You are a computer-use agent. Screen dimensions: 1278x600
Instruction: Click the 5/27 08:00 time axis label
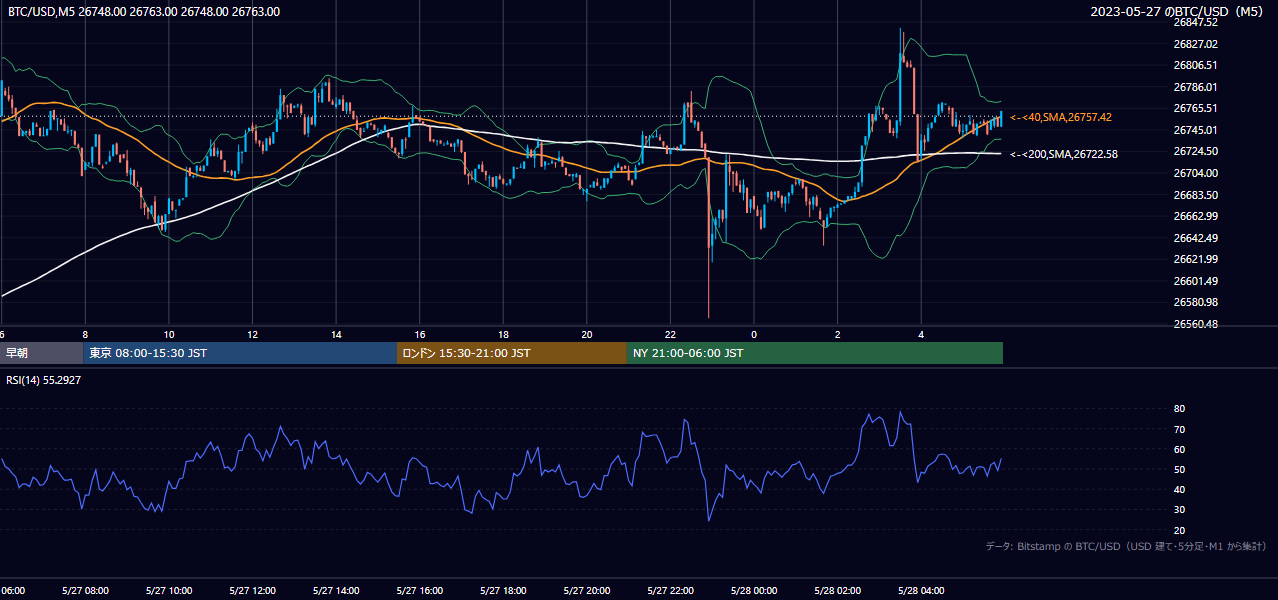click(85, 591)
